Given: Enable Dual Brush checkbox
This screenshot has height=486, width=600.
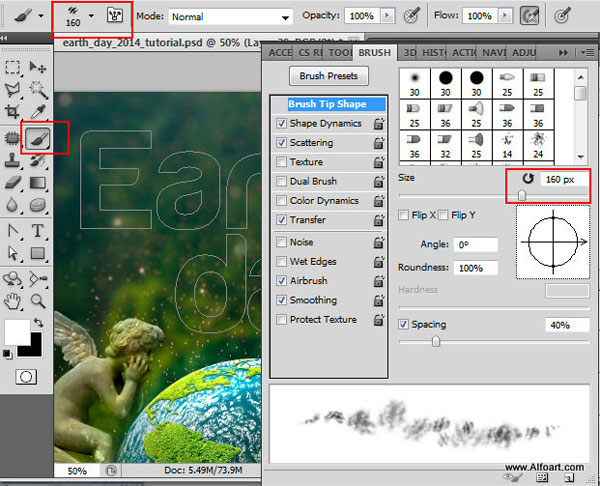Looking at the screenshot, I should click(x=281, y=181).
